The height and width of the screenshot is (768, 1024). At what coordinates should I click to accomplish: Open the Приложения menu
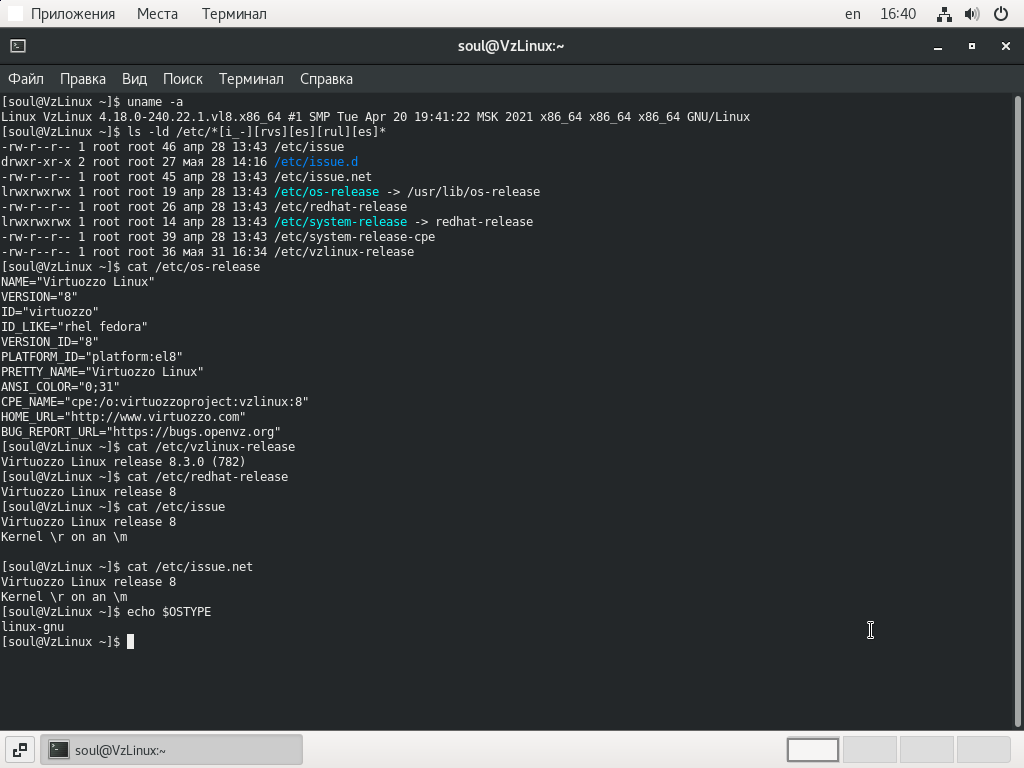[72, 14]
